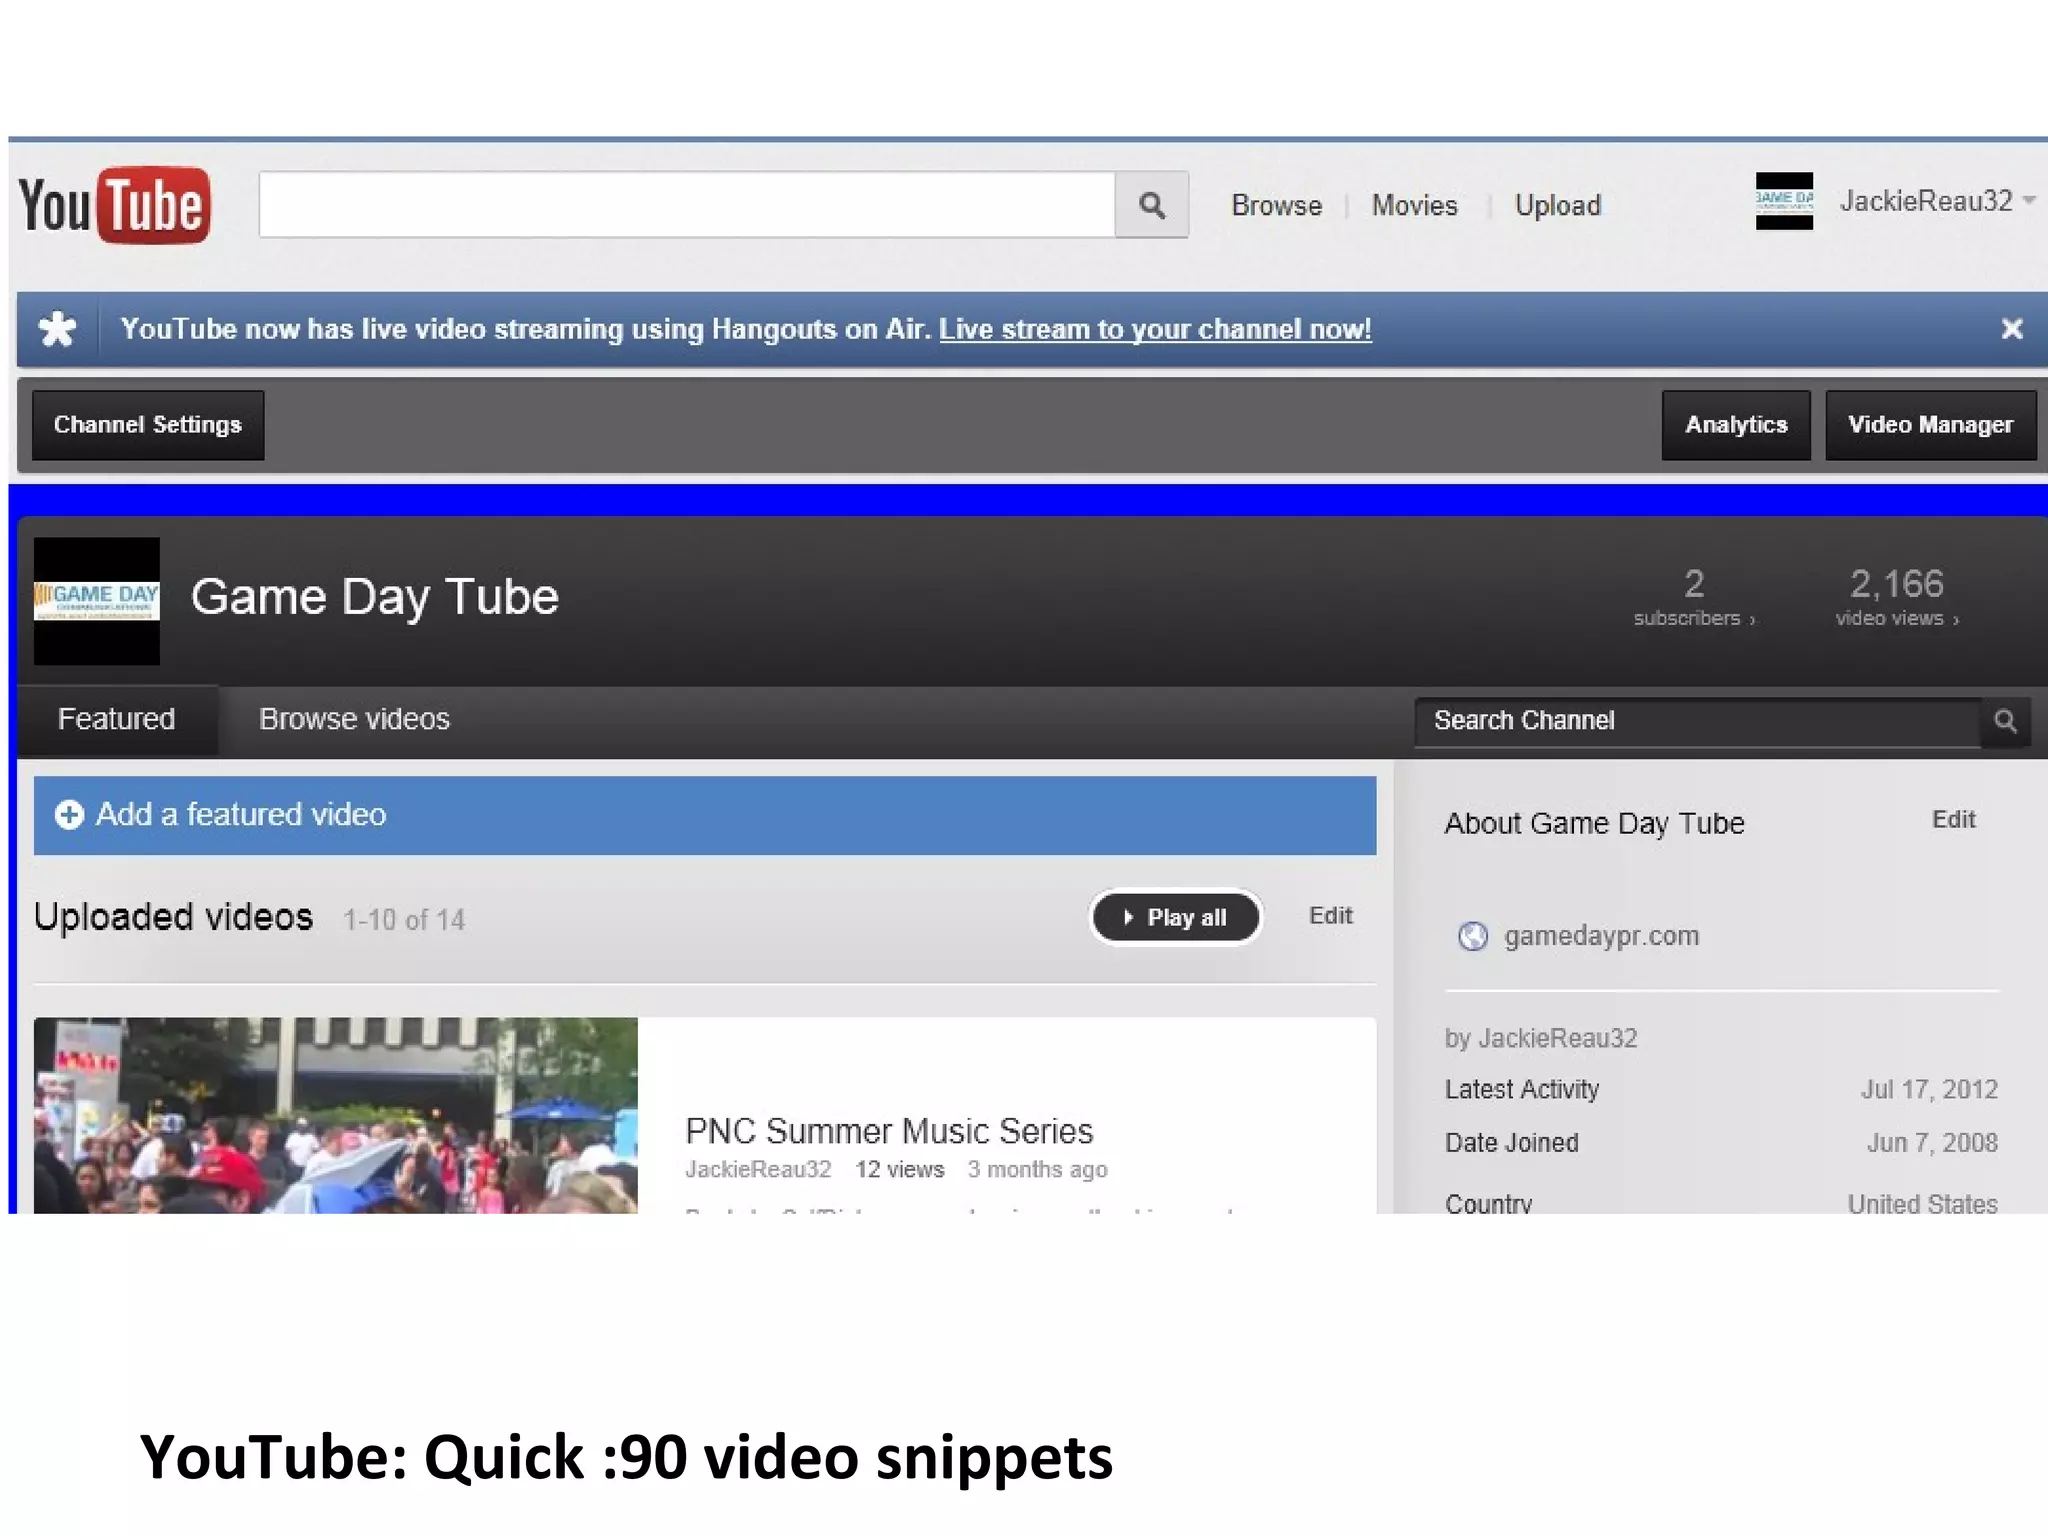Open the Movies link
This screenshot has height=1536, width=2048.
pyautogui.click(x=1414, y=205)
